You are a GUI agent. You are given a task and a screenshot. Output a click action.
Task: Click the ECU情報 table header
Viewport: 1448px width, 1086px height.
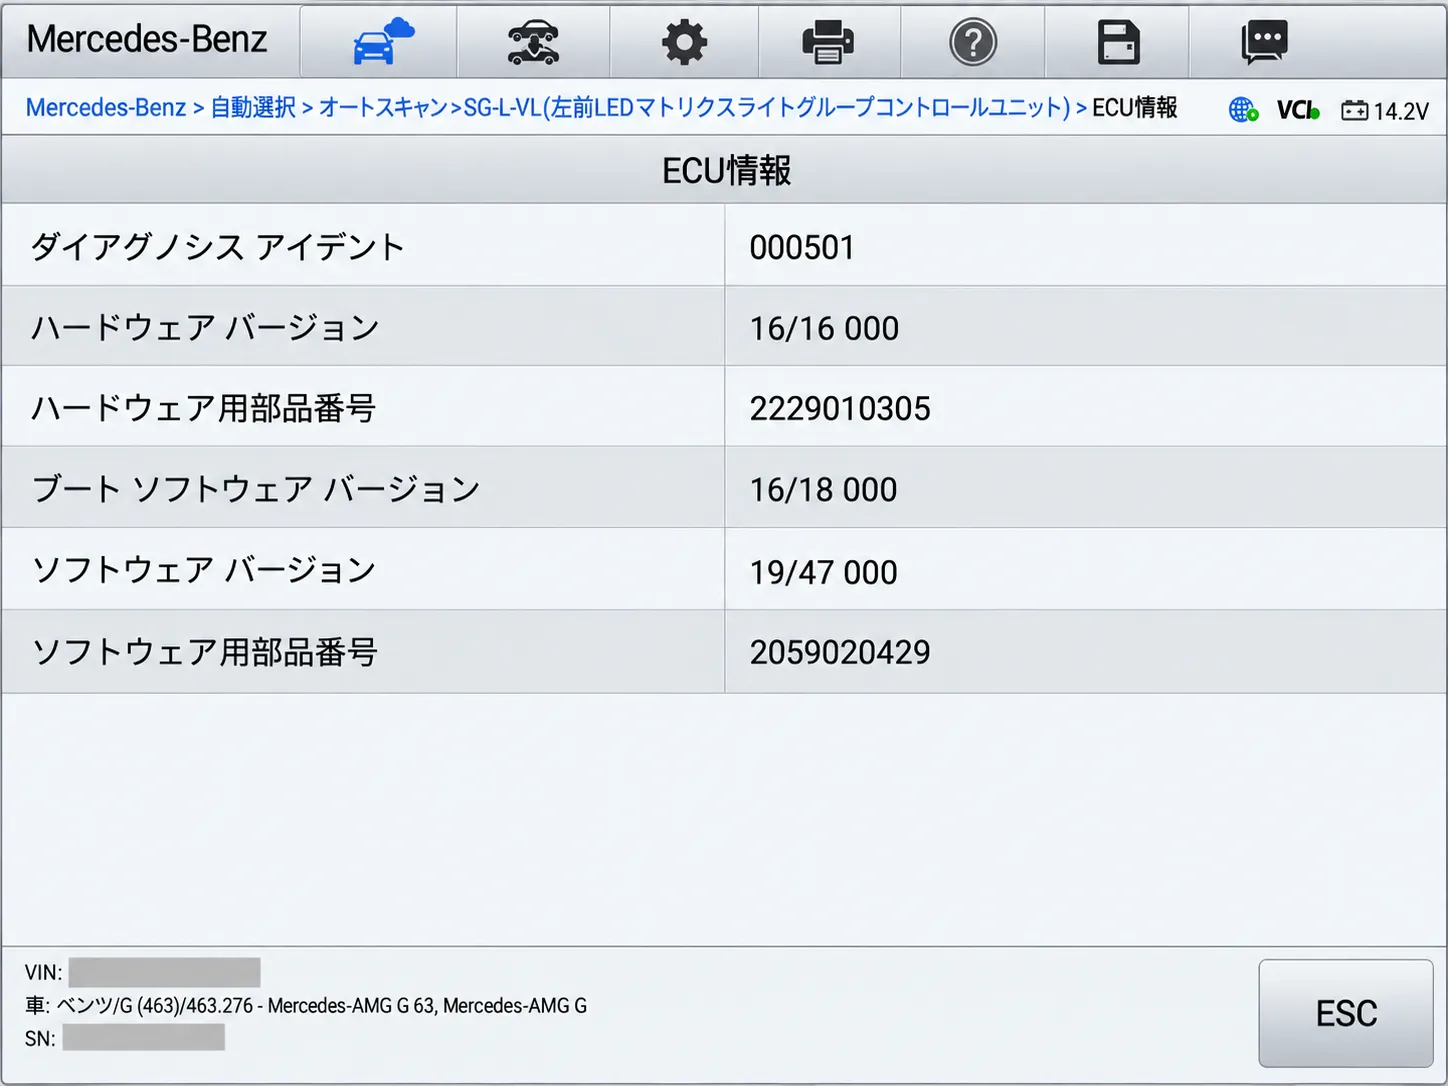[726, 171]
